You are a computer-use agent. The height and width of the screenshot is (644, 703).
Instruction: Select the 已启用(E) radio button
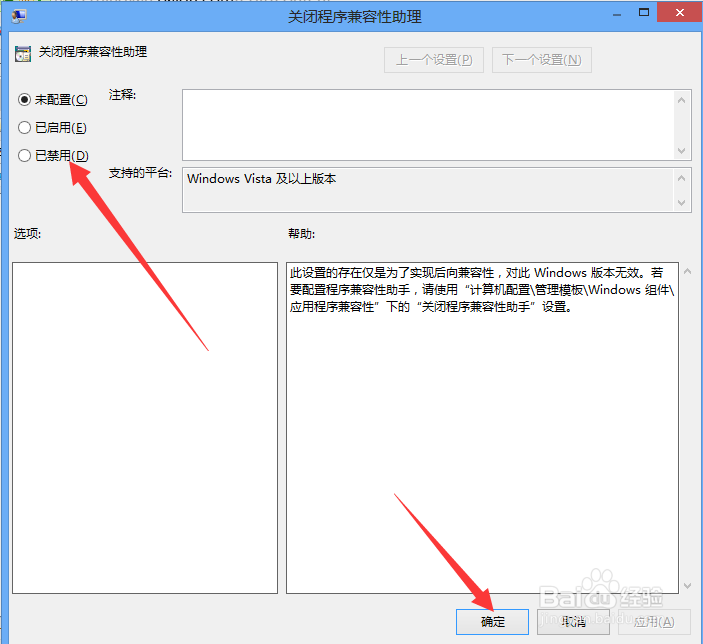point(24,128)
